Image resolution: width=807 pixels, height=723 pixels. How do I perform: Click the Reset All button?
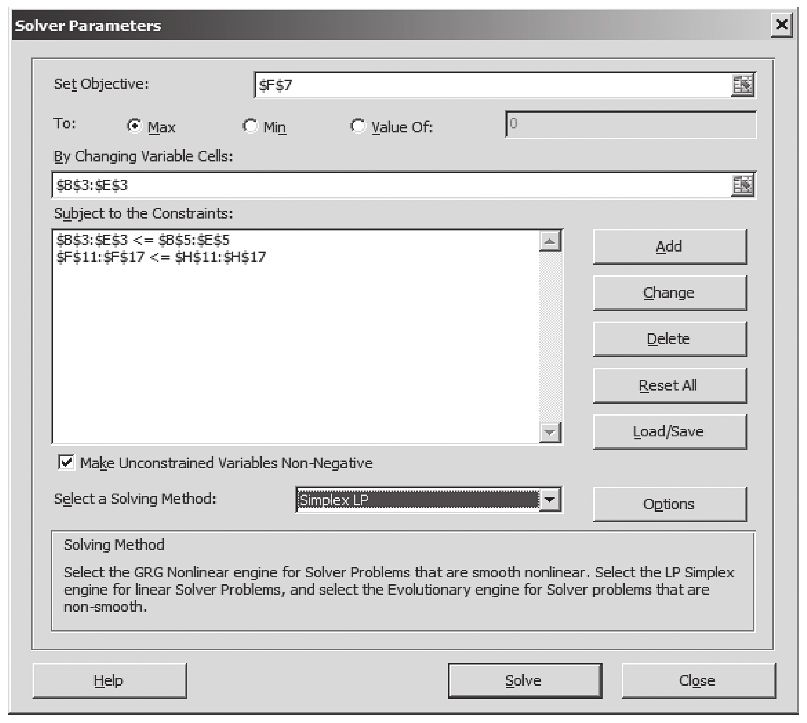[669, 385]
